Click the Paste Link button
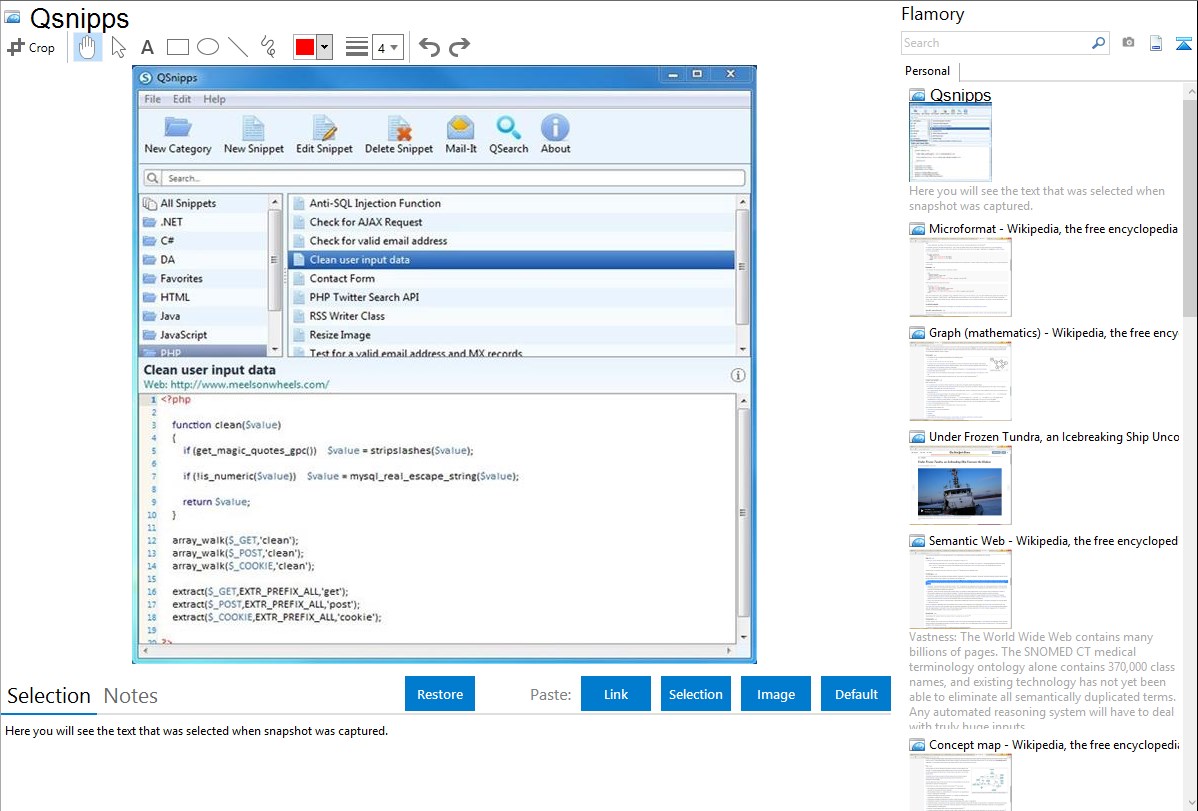The width and height of the screenshot is (1198, 811). pyautogui.click(x=616, y=694)
